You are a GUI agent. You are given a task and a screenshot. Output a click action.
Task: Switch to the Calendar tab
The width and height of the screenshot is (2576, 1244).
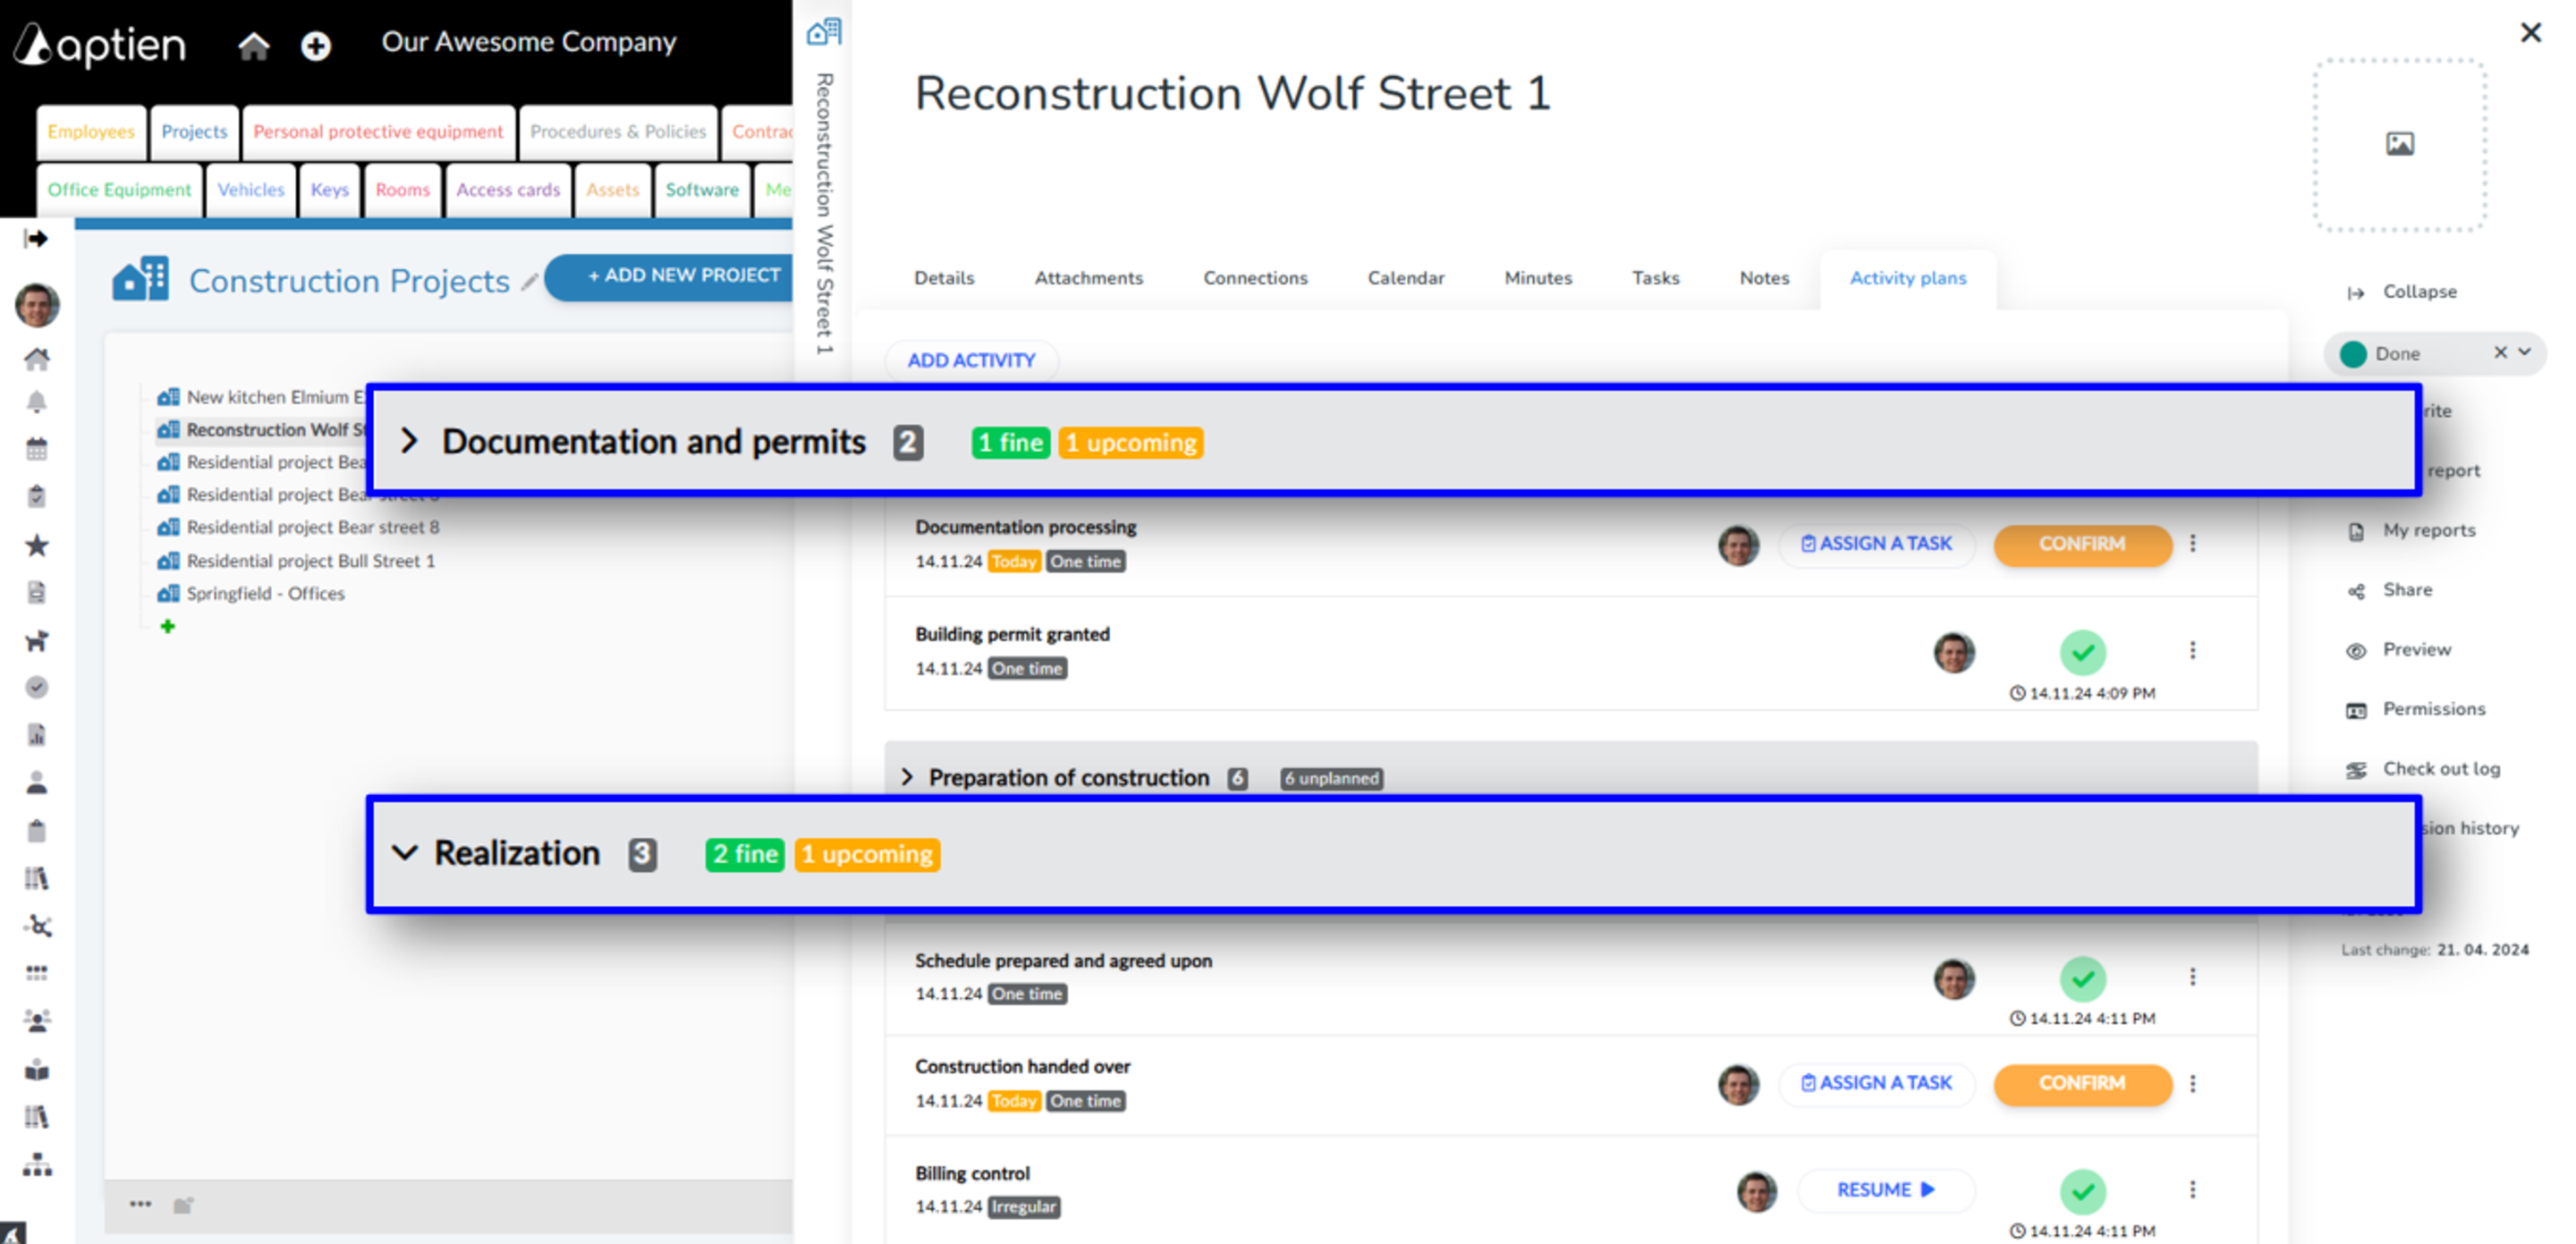coord(1405,278)
